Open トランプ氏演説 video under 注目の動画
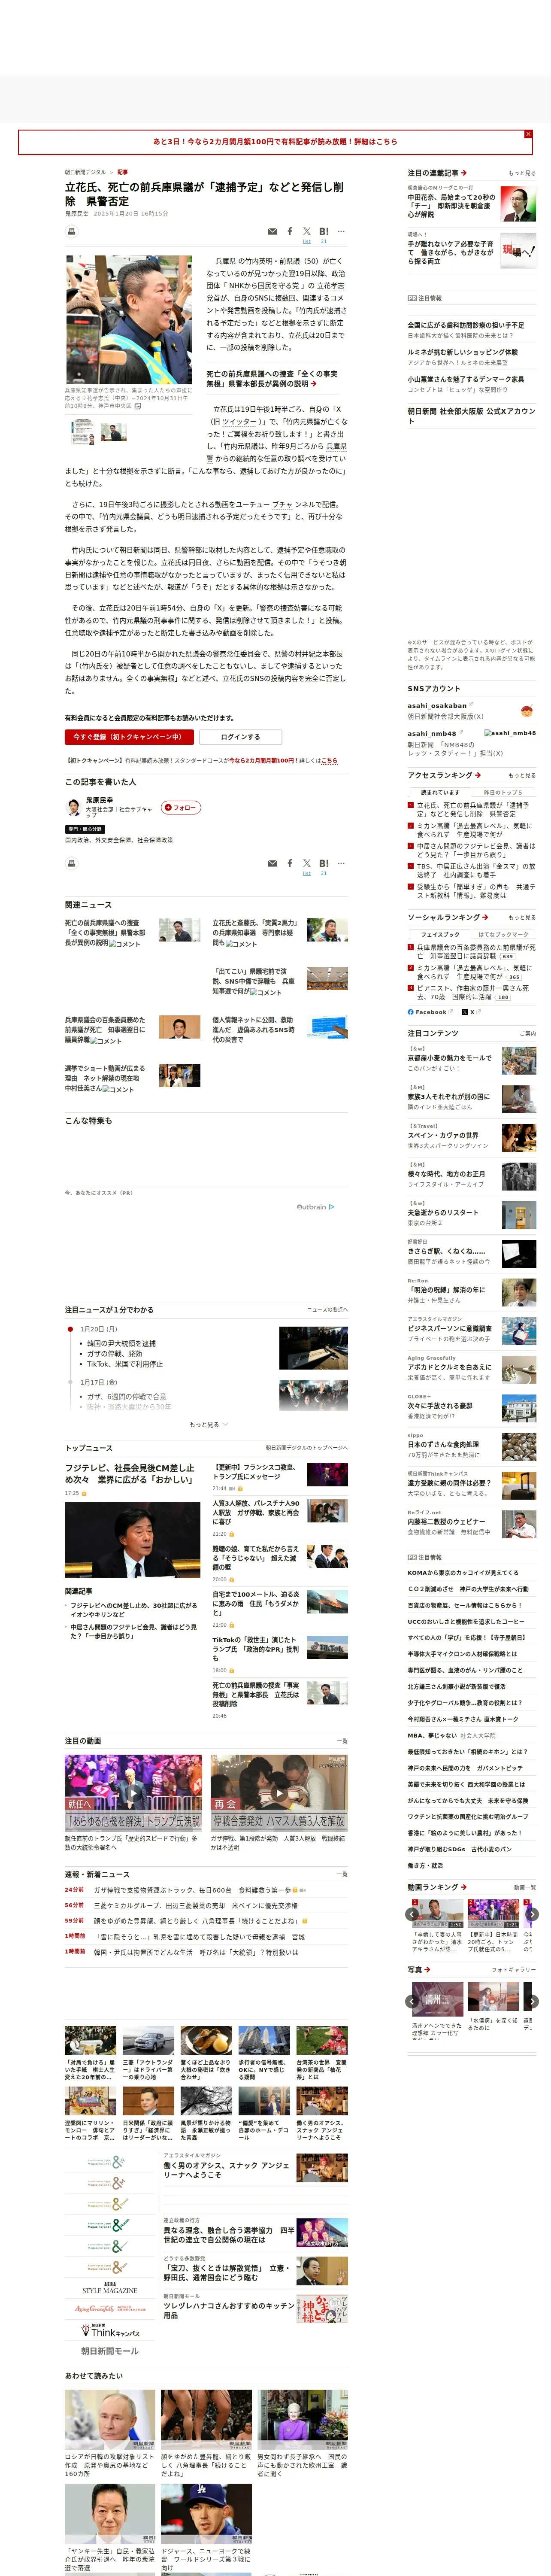The image size is (551, 2576). [133, 1792]
